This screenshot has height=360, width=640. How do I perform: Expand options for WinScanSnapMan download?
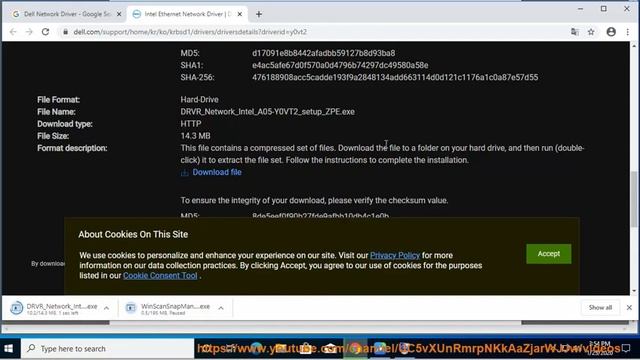tap(221, 308)
